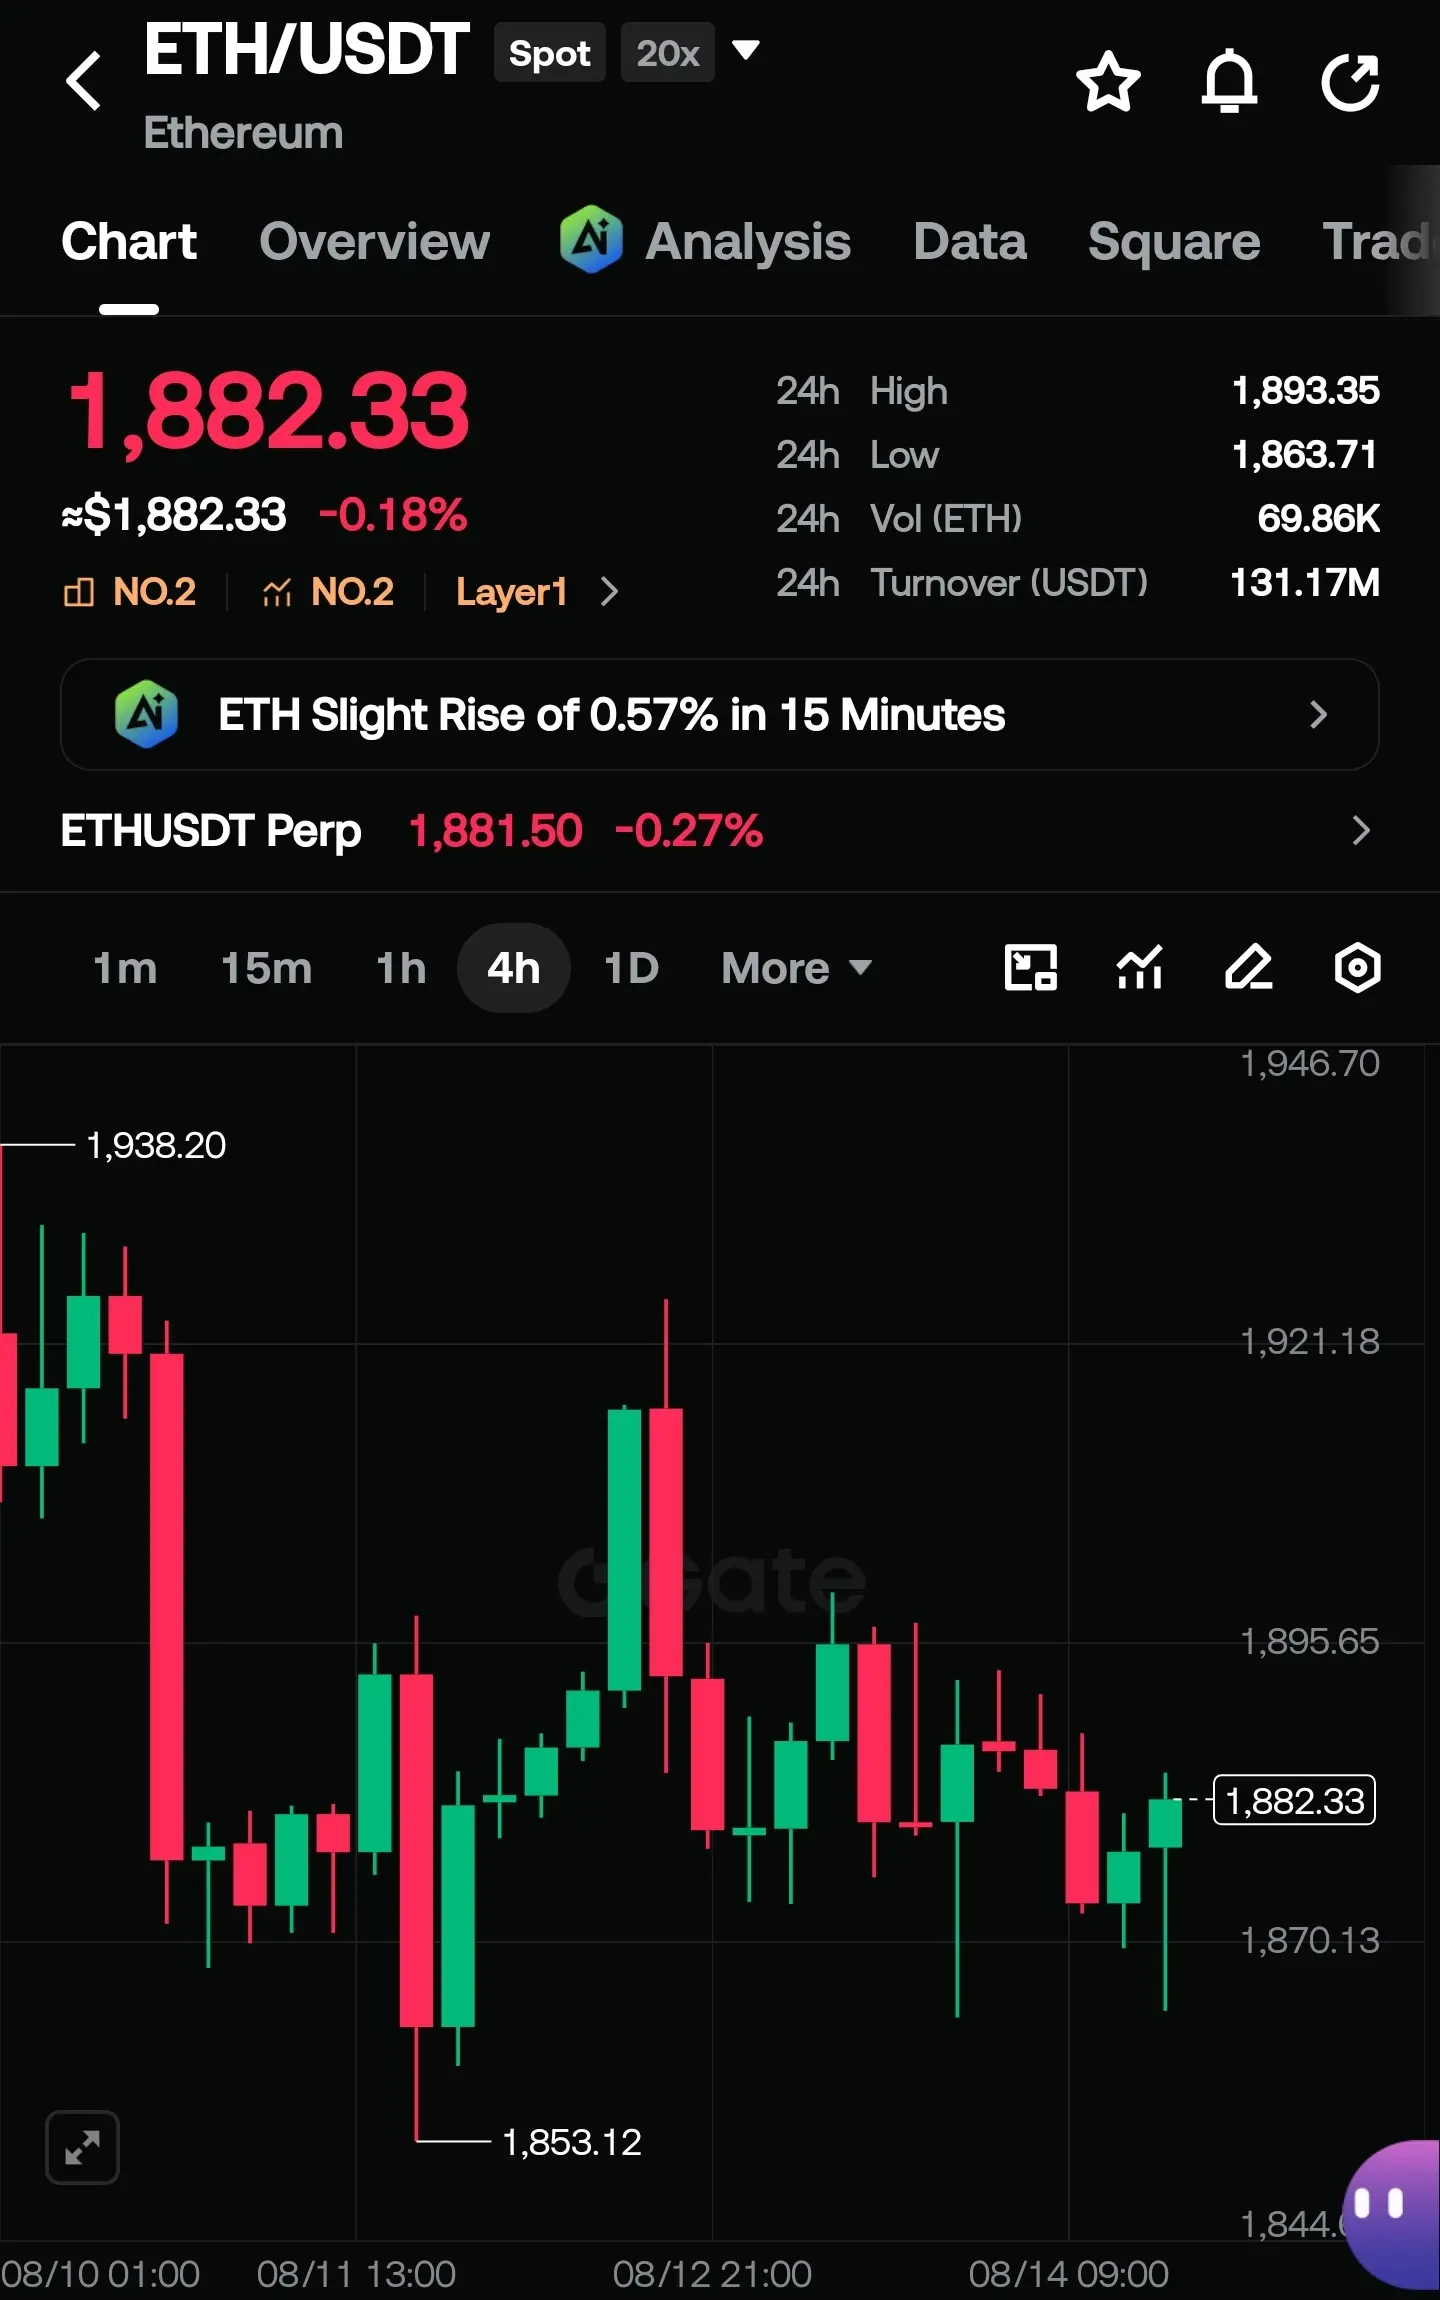
Task: Select the 15m timeframe
Action: pyautogui.click(x=266, y=968)
